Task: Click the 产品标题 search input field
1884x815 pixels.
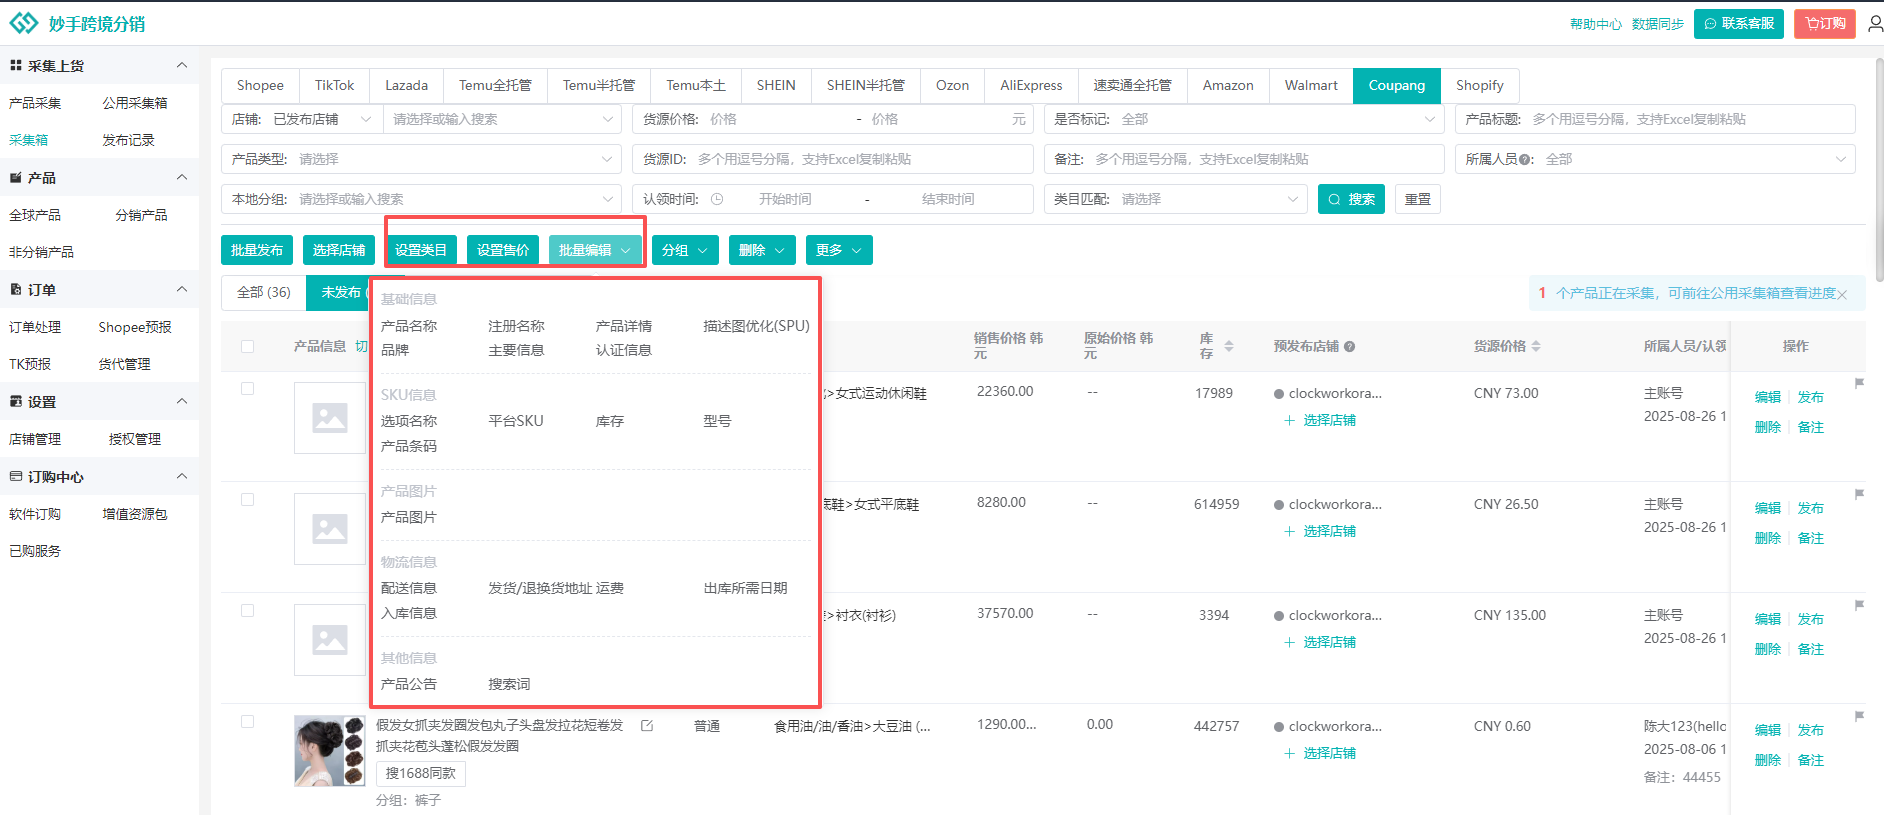Action: pos(1689,119)
